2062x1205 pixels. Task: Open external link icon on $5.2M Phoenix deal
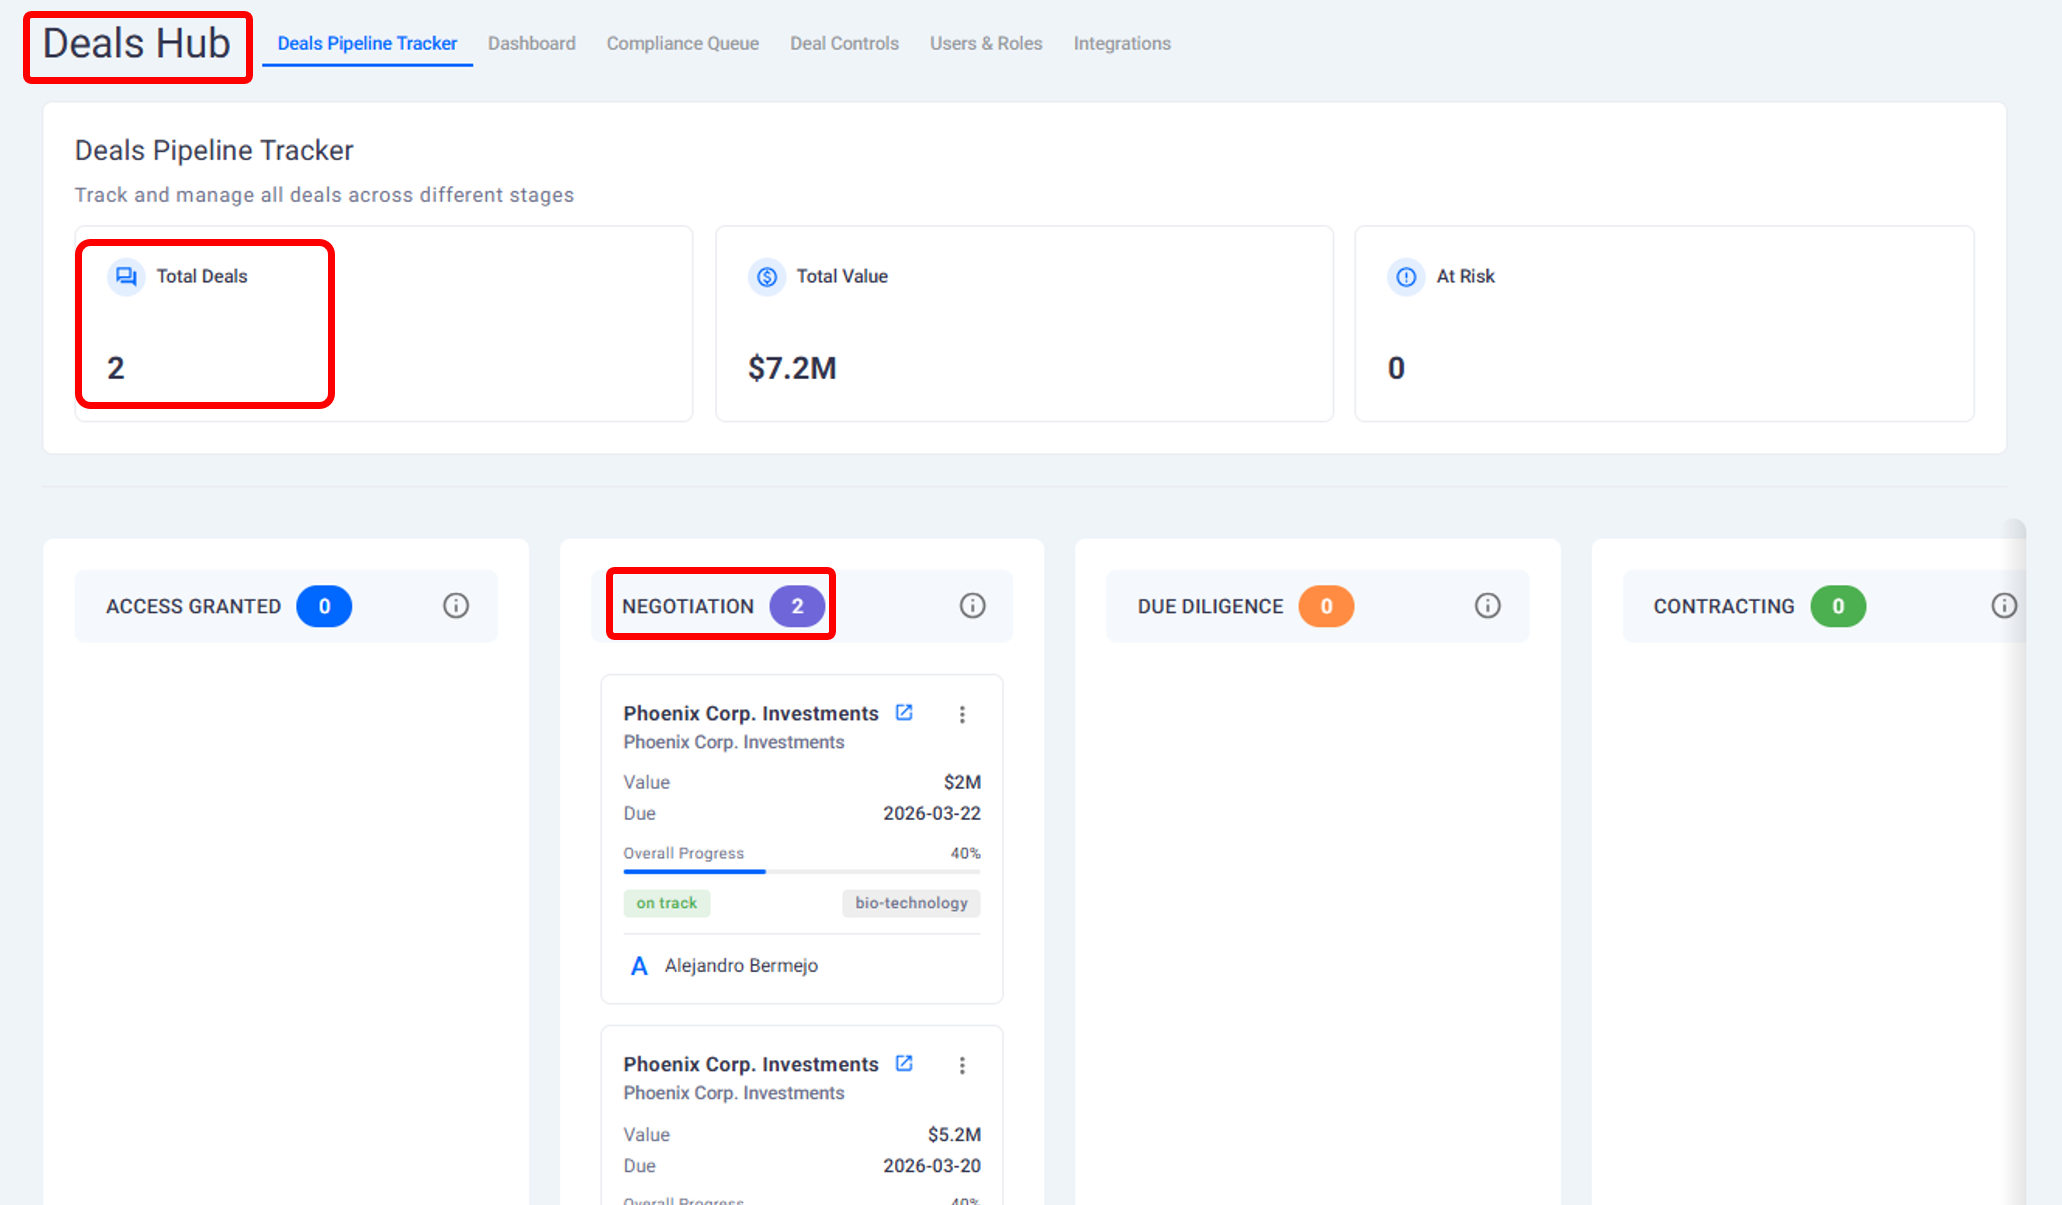(x=904, y=1064)
